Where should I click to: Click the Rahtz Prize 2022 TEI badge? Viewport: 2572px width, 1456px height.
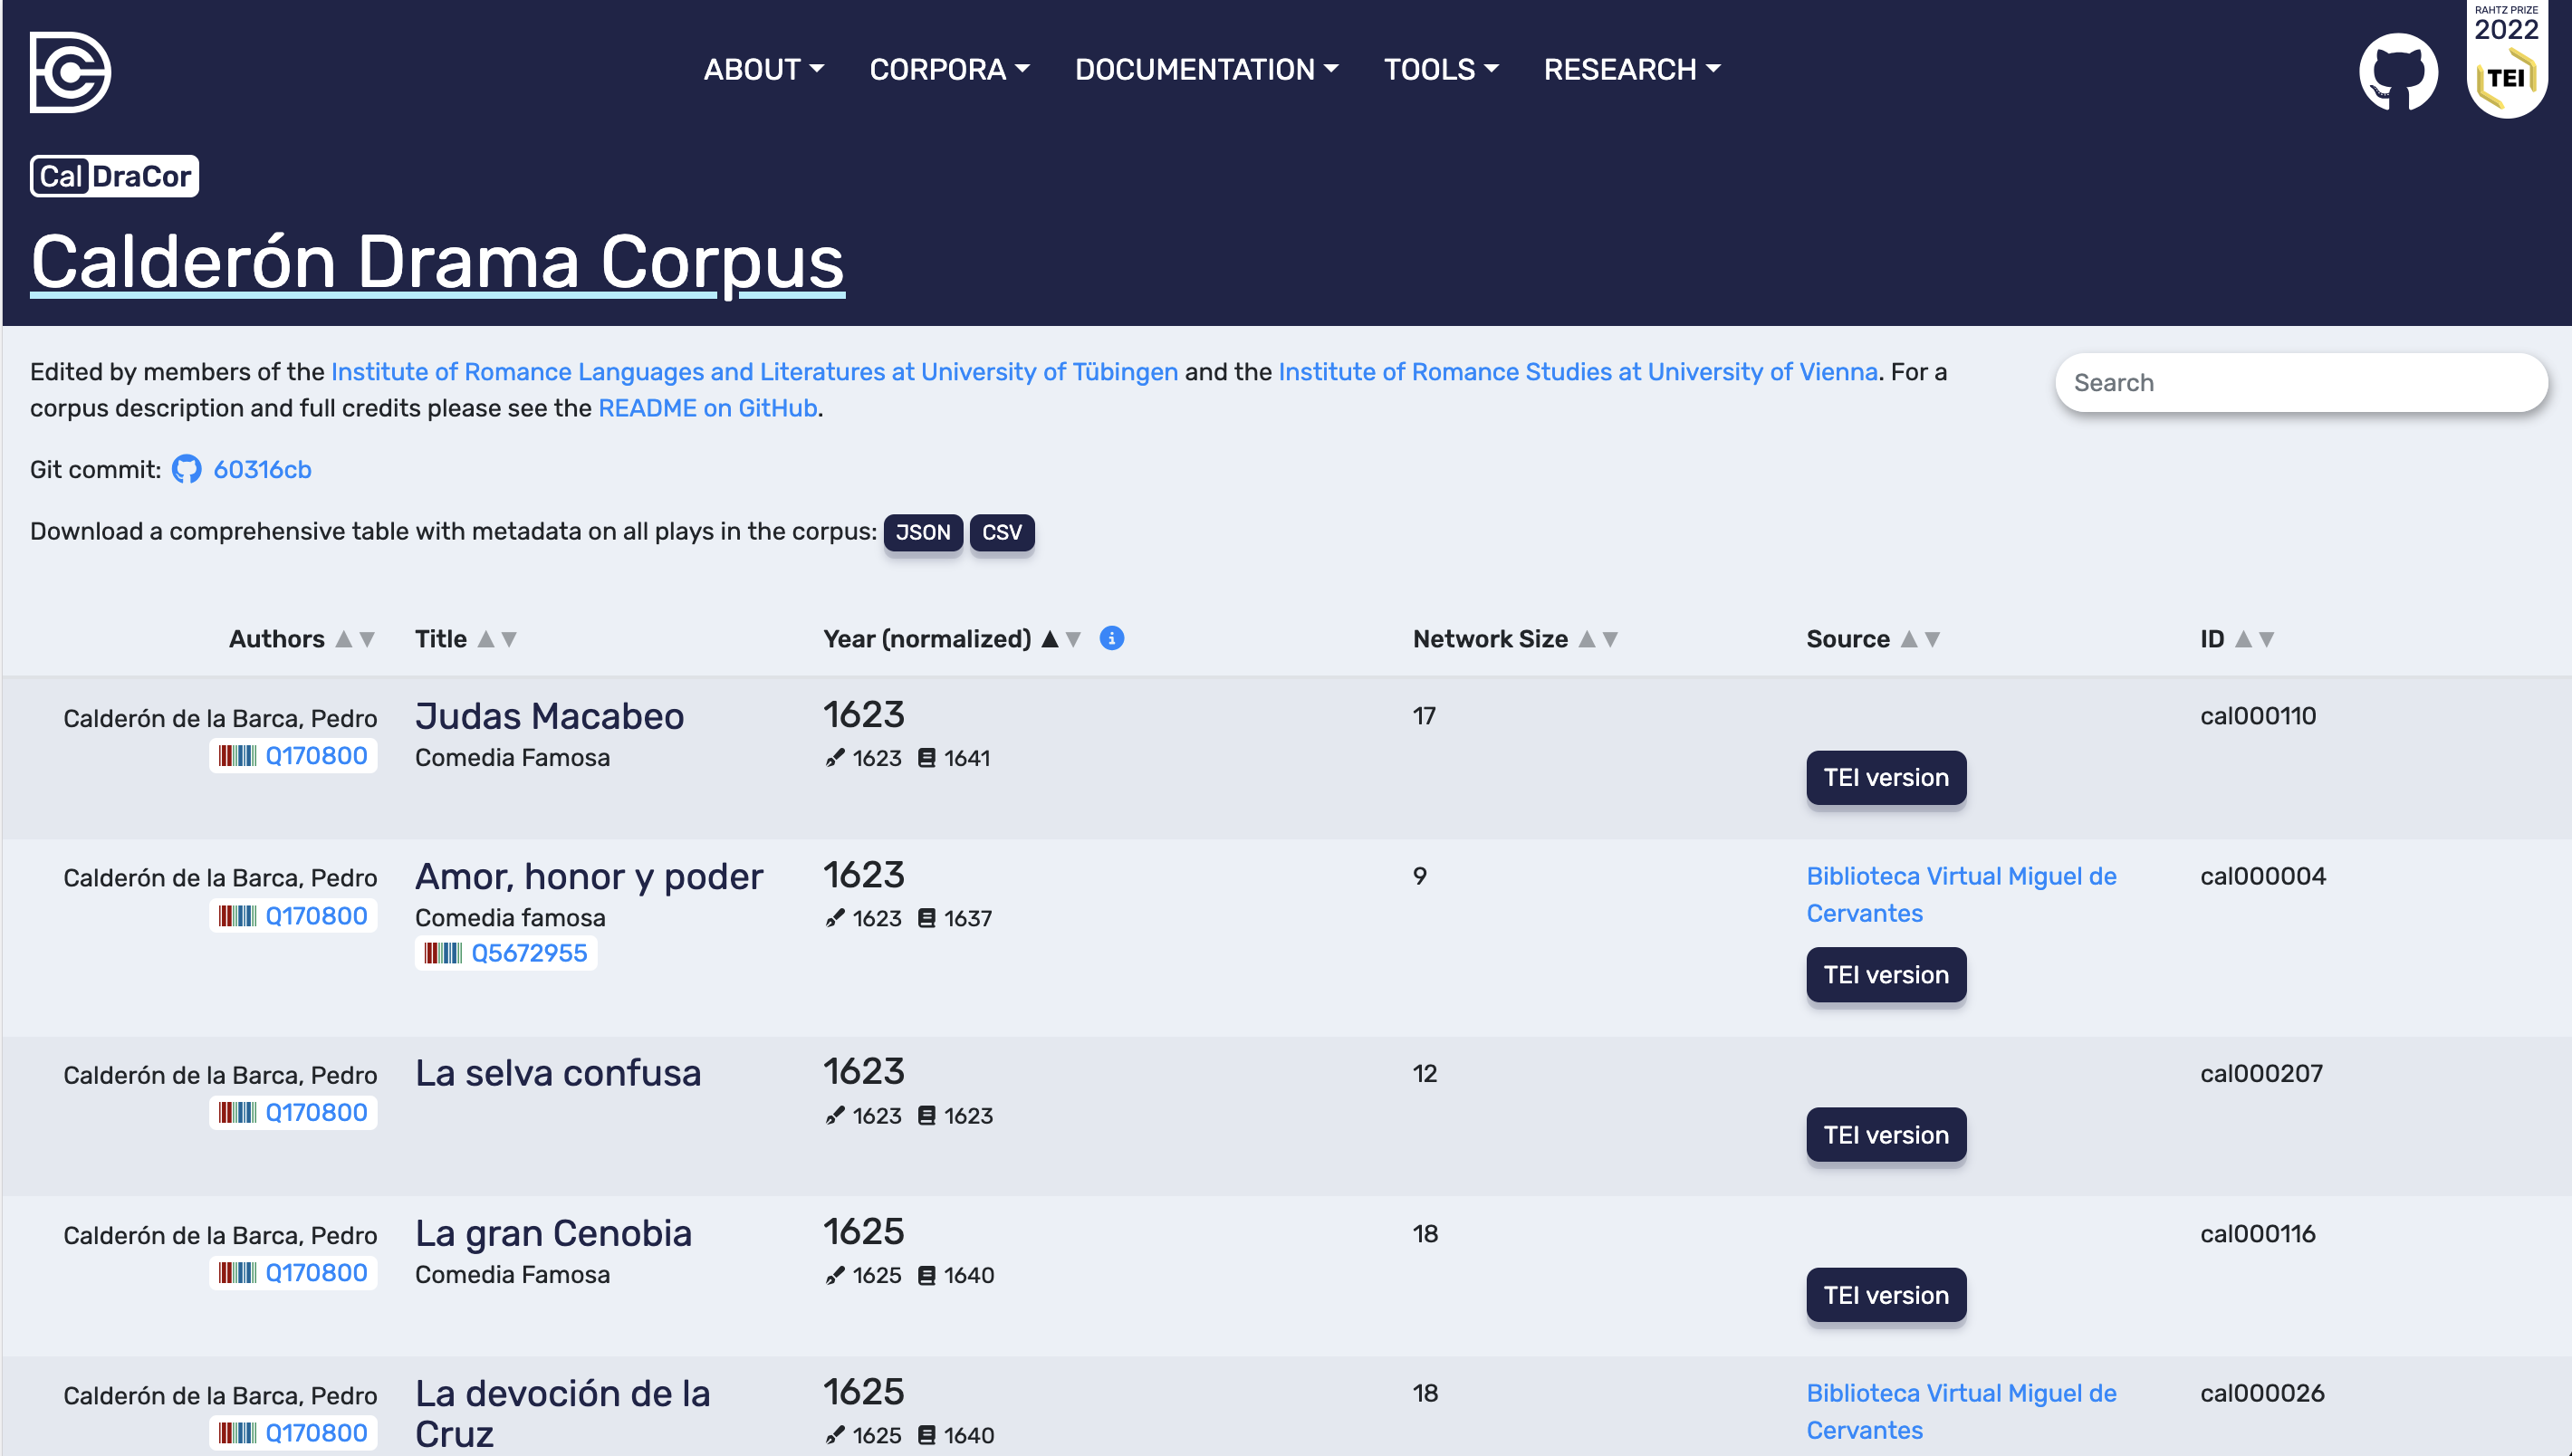point(2506,62)
